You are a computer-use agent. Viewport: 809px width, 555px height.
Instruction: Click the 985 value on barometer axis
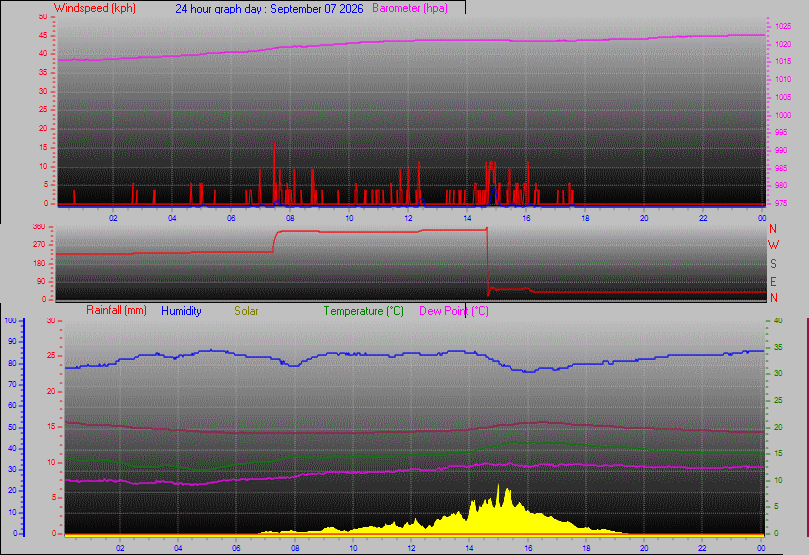point(781,168)
